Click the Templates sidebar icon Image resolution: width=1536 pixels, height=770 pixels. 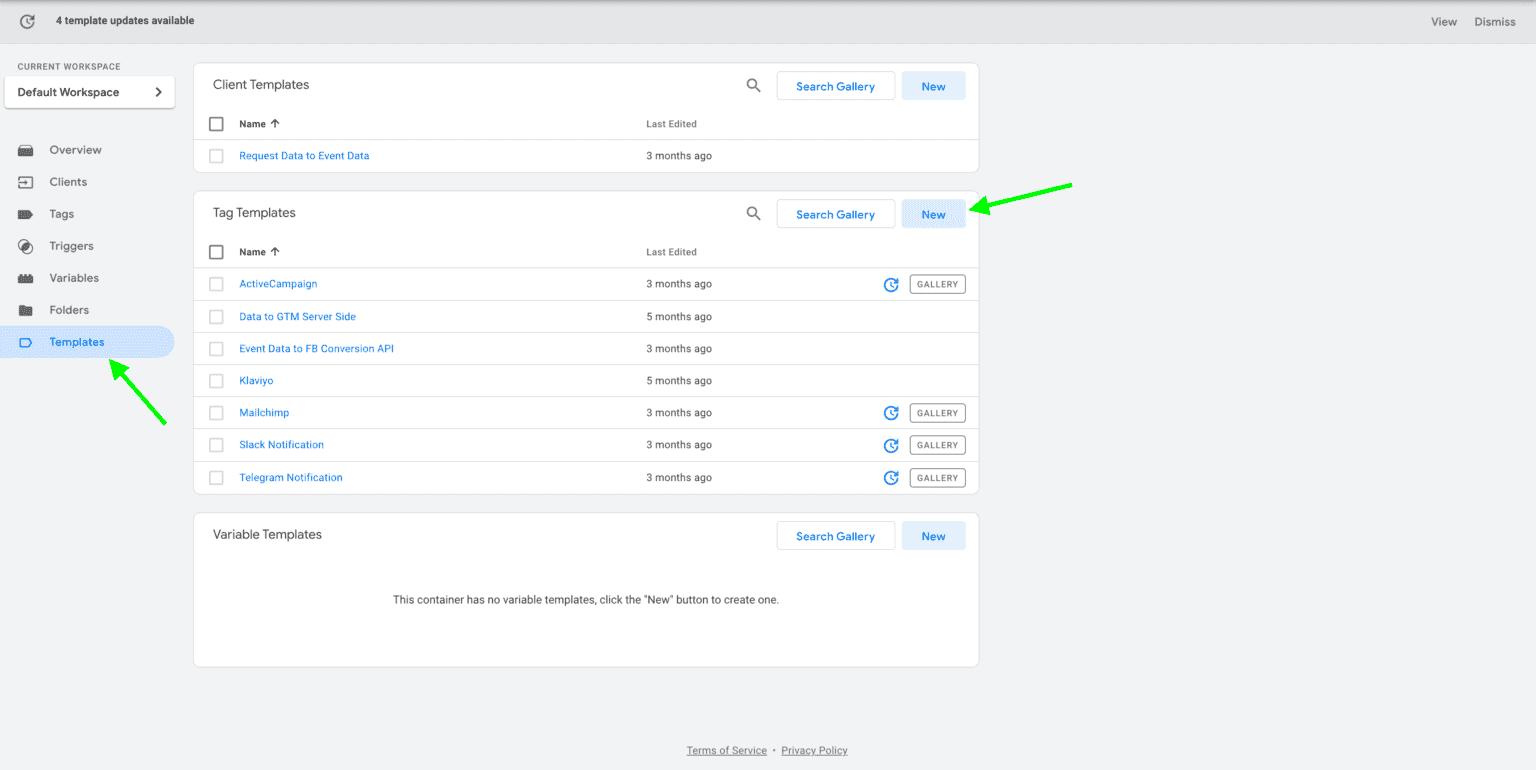[x=26, y=342]
